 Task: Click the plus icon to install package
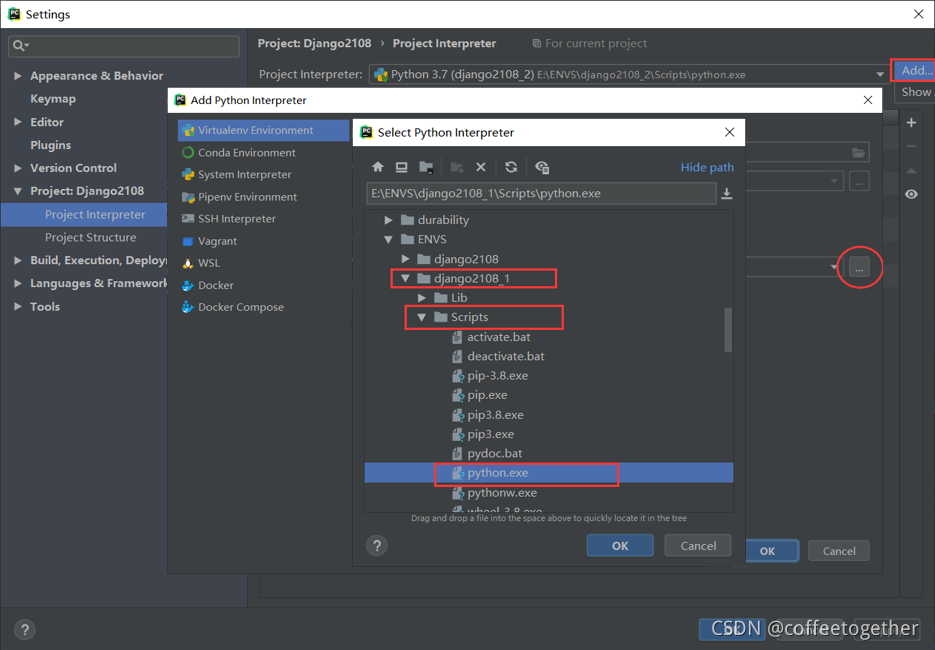pyautogui.click(x=911, y=123)
